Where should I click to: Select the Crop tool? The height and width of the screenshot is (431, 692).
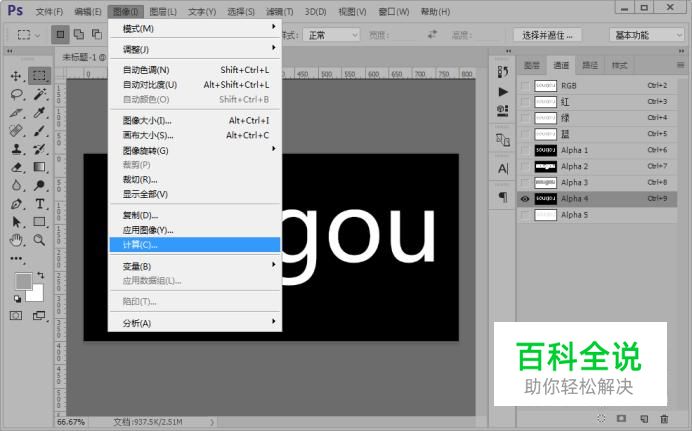click(x=16, y=112)
